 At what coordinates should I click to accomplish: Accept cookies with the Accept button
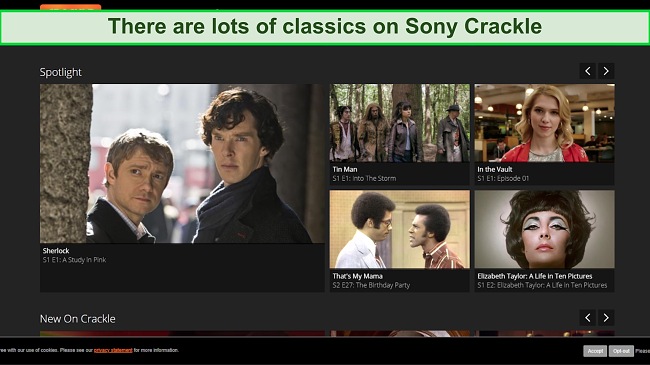pos(595,351)
